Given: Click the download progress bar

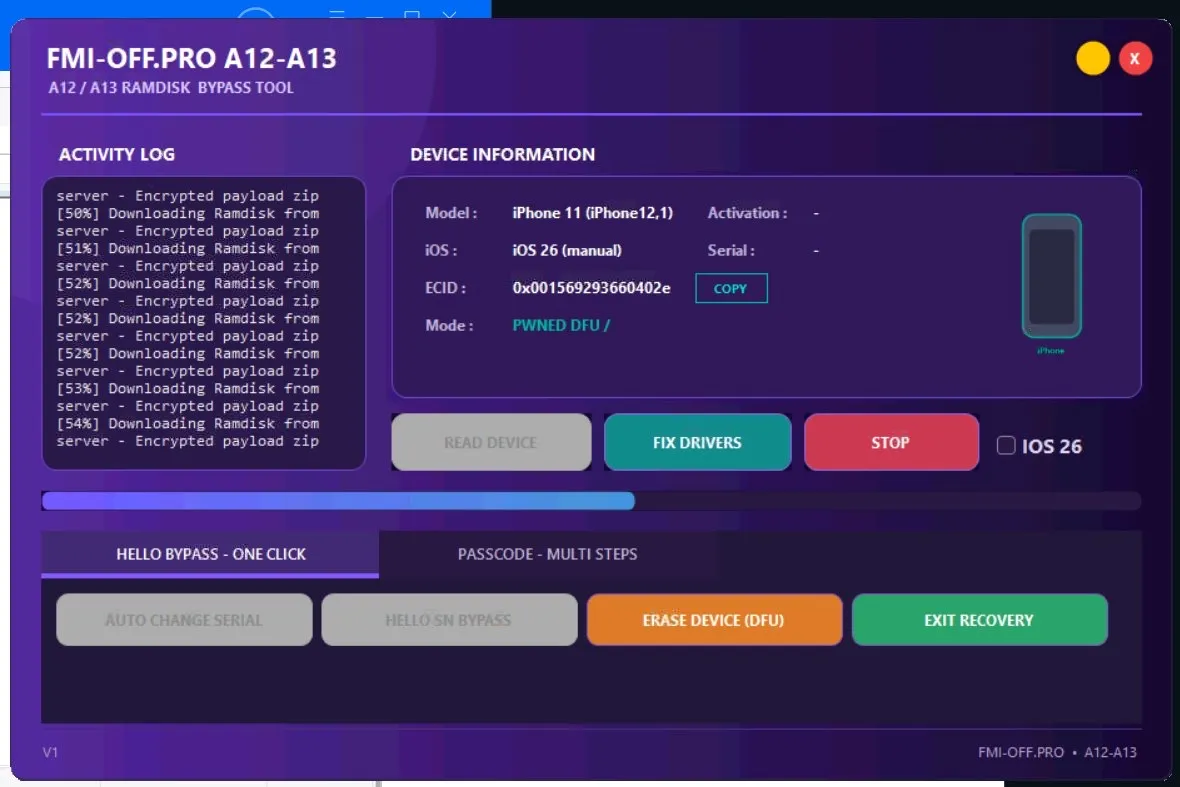Looking at the screenshot, I should pos(591,501).
